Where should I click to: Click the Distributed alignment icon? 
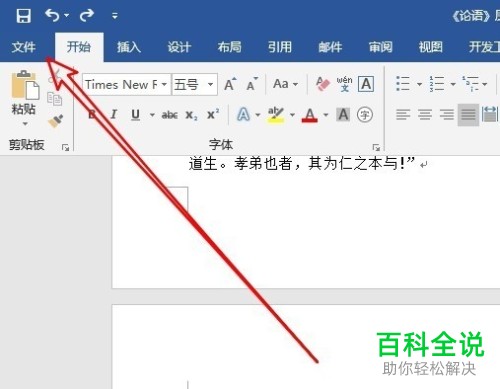pyautogui.click(x=489, y=115)
